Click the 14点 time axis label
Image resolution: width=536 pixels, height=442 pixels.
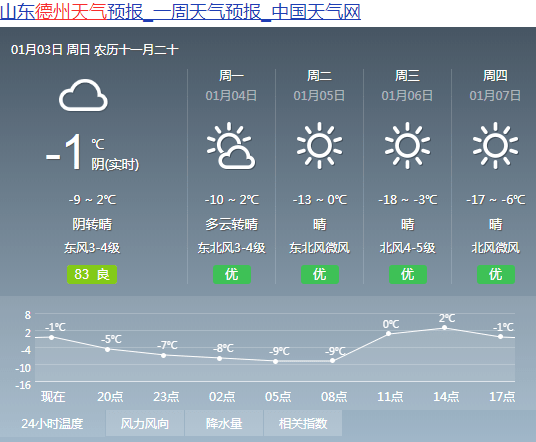click(446, 397)
